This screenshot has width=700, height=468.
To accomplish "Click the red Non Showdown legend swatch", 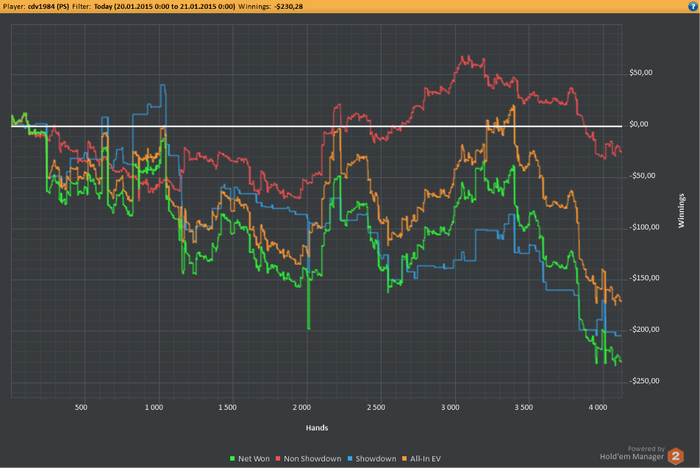I will tap(278, 459).
